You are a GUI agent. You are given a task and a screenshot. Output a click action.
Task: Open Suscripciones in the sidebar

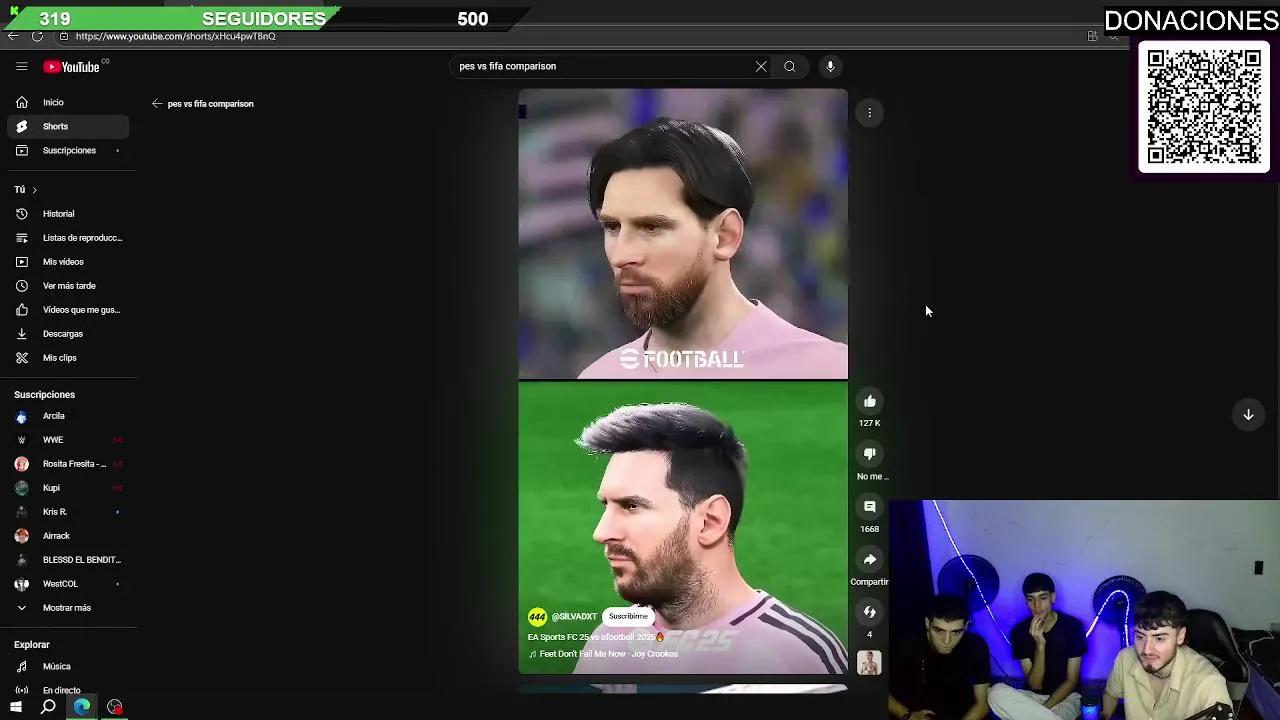[x=68, y=150]
